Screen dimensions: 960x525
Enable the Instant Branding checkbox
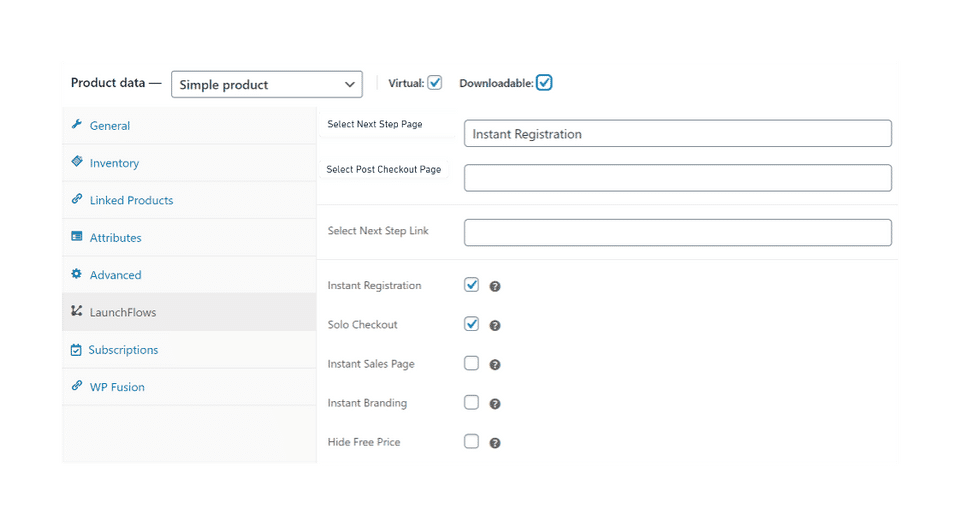(x=472, y=402)
